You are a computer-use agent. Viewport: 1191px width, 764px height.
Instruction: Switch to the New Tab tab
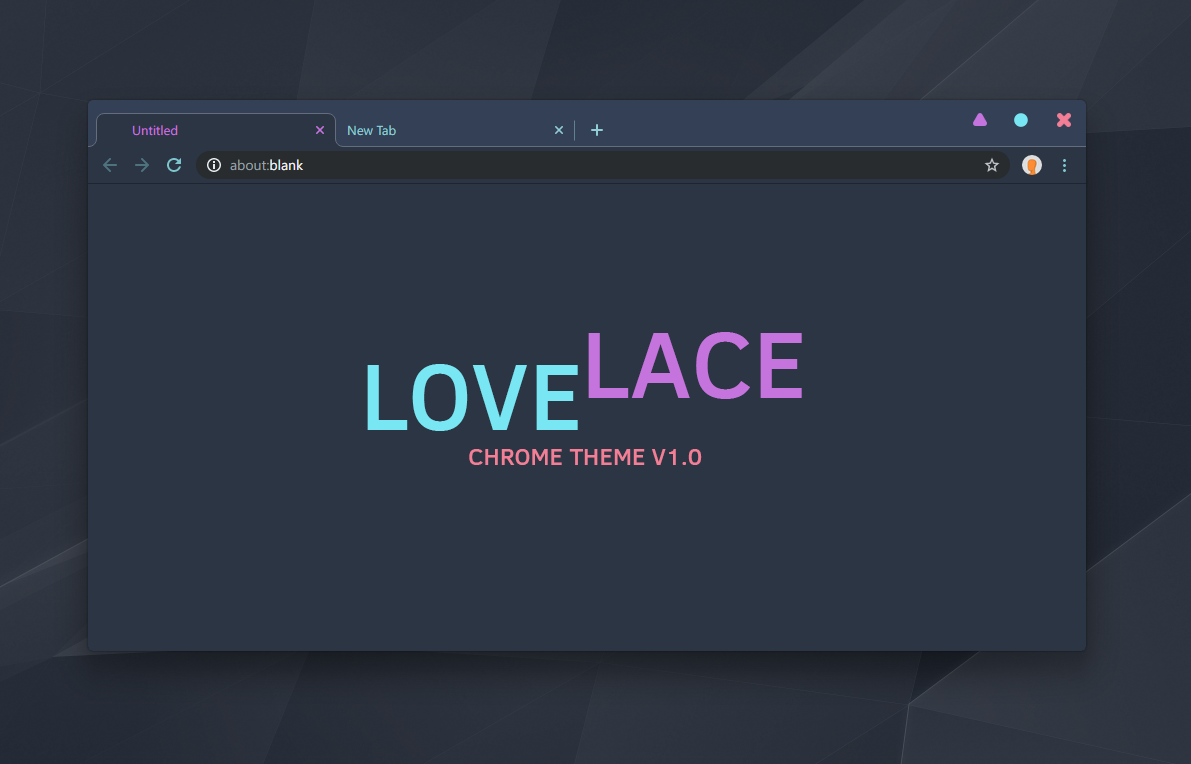click(x=440, y=130)
